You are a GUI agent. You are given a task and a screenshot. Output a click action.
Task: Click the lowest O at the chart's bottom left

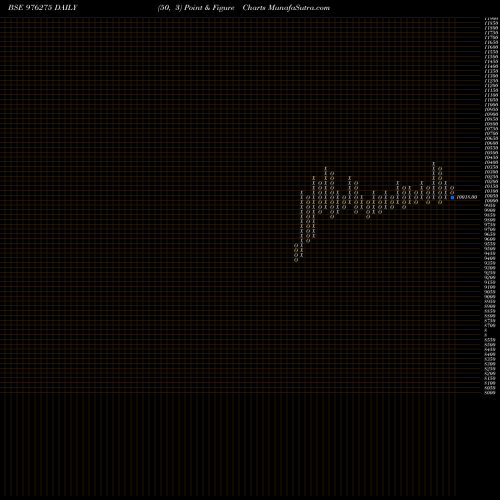tap(296, 260)
